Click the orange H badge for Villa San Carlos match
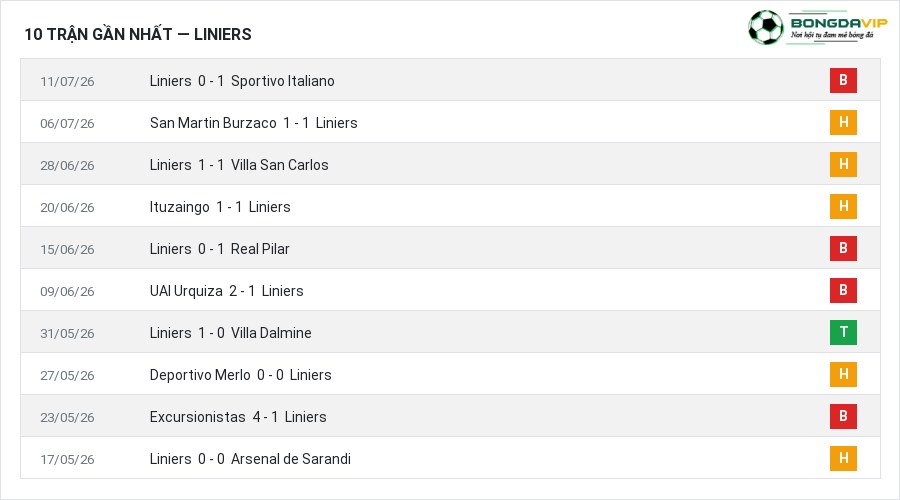 (843, 164)
